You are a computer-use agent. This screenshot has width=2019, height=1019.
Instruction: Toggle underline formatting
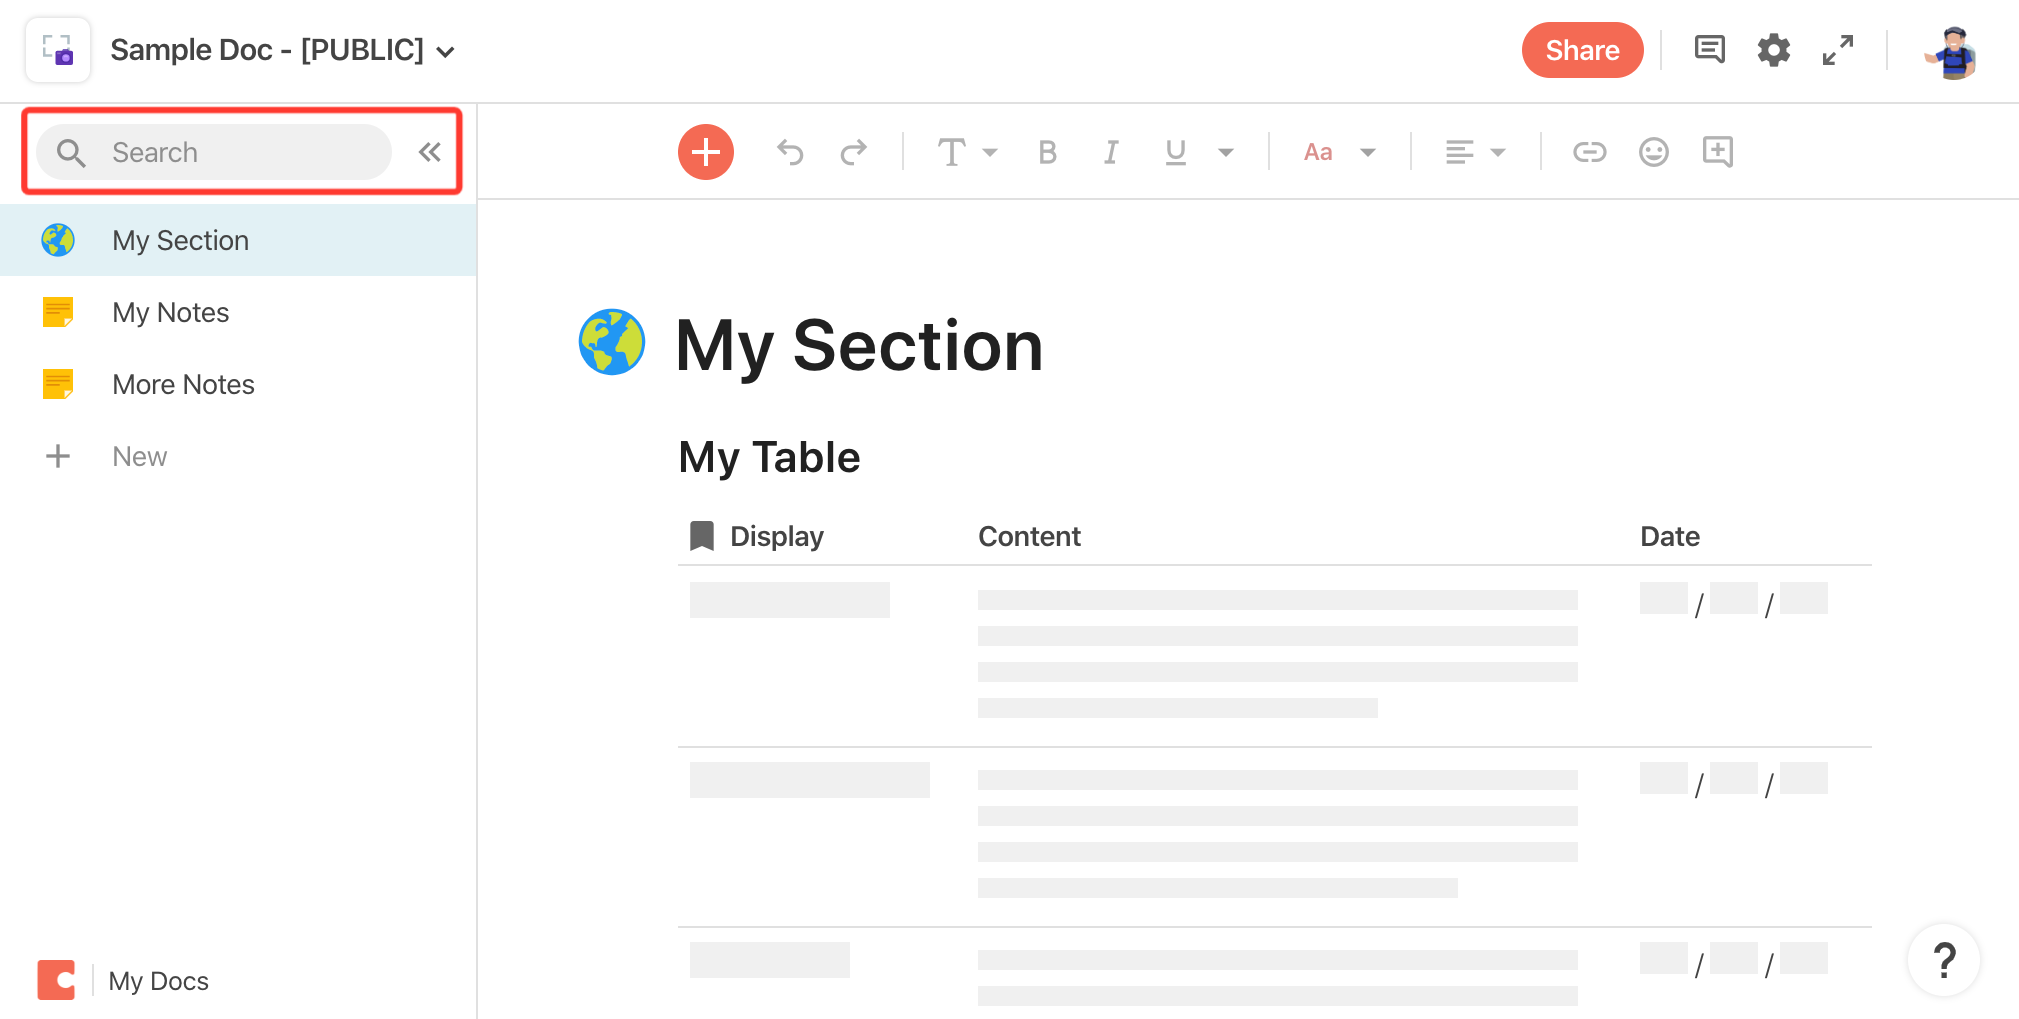[1176, 152]
